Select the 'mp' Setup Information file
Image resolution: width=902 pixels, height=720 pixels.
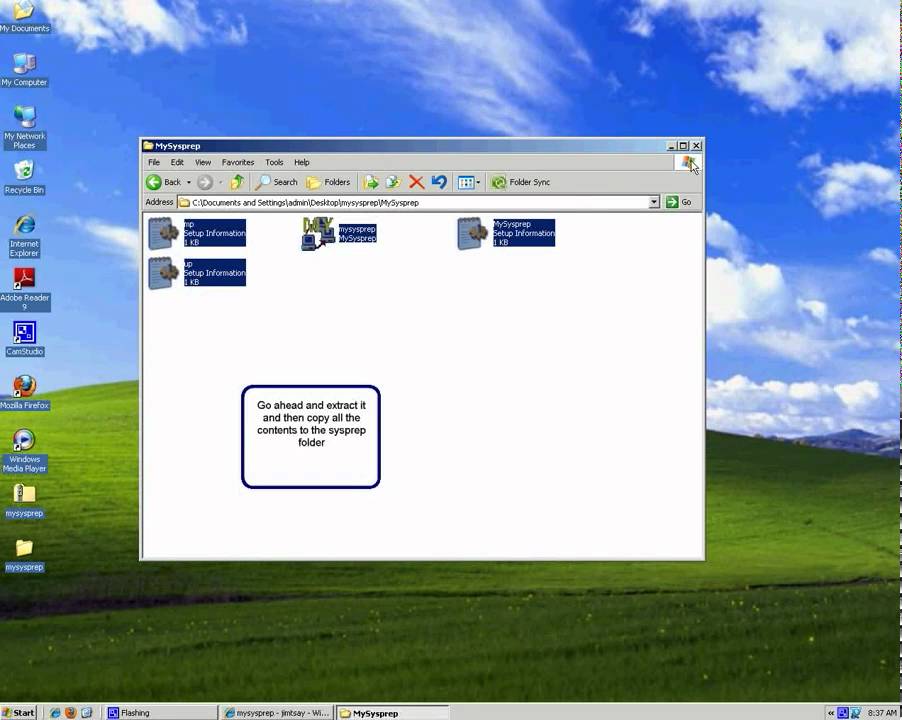coord(197,233)
